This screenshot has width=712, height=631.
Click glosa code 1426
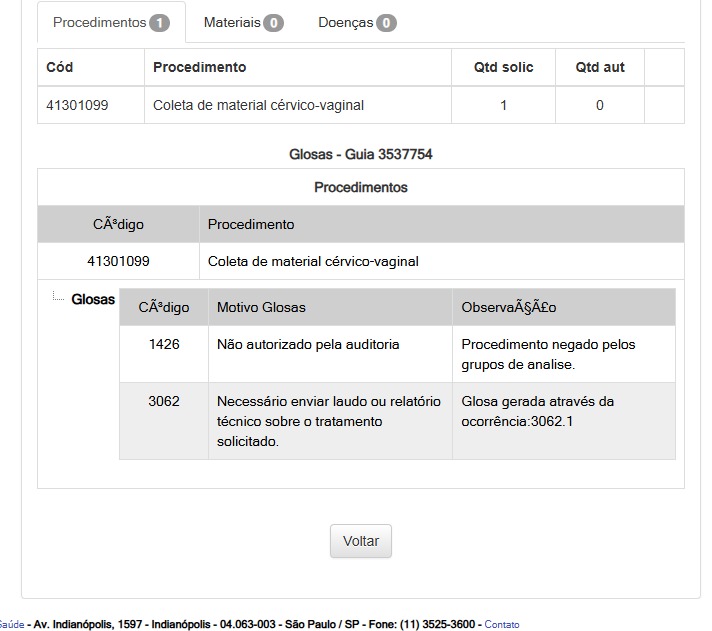coord(164,345)
